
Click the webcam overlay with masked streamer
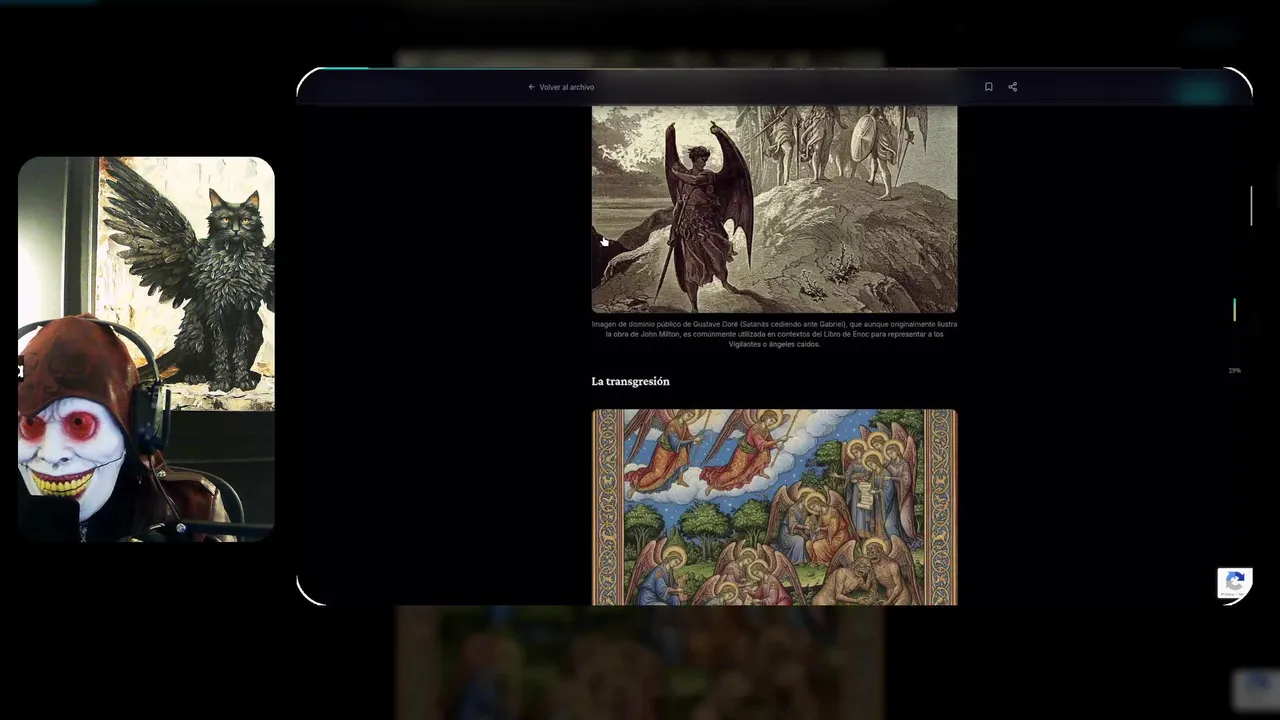pyautogui.click(x=146, y=349)
